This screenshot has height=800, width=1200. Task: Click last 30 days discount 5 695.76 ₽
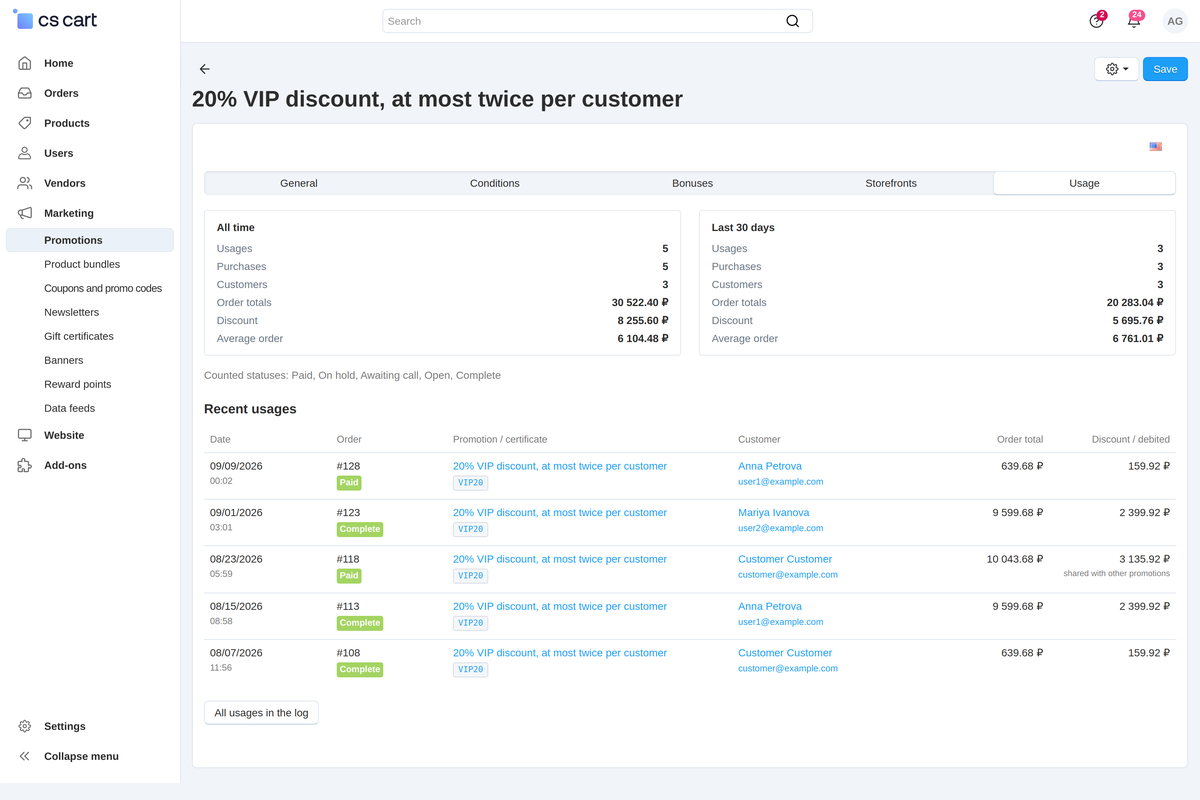(x=1138, y=321)
